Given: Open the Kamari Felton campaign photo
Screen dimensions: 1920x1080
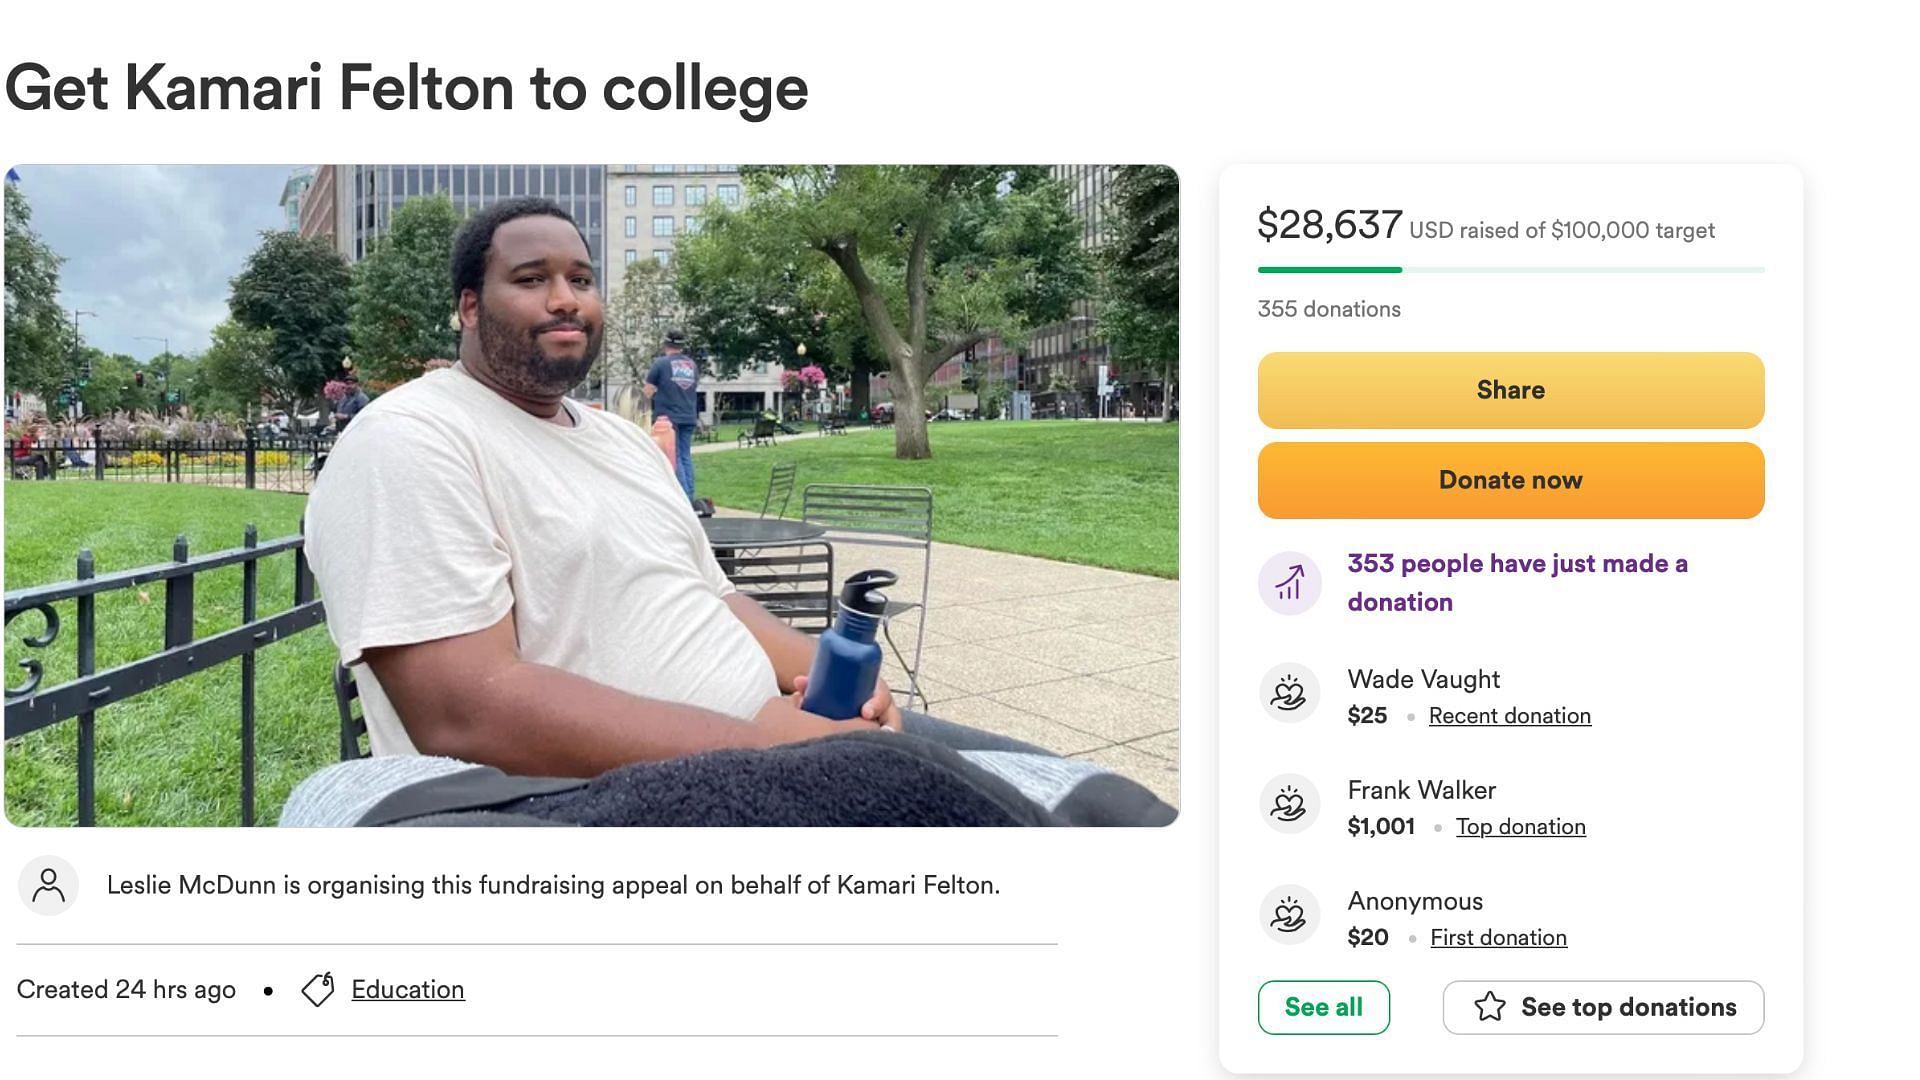Looking at the screenshot, I should [592, 495].
